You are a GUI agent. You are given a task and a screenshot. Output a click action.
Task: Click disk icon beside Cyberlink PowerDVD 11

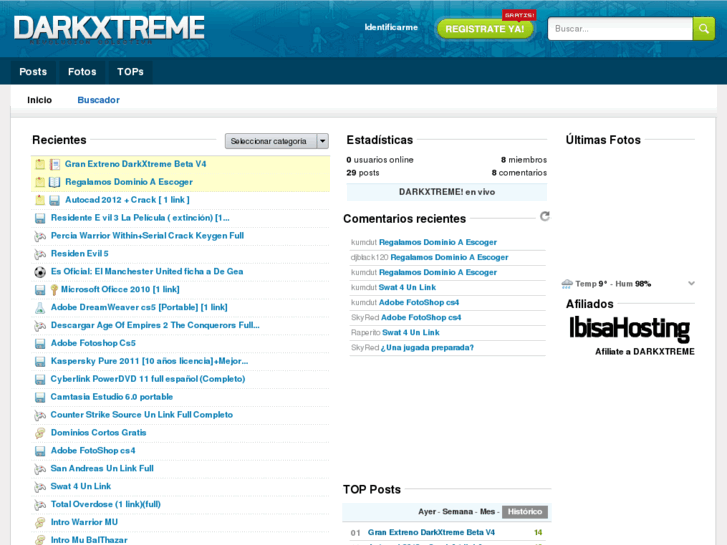point(40,379)
